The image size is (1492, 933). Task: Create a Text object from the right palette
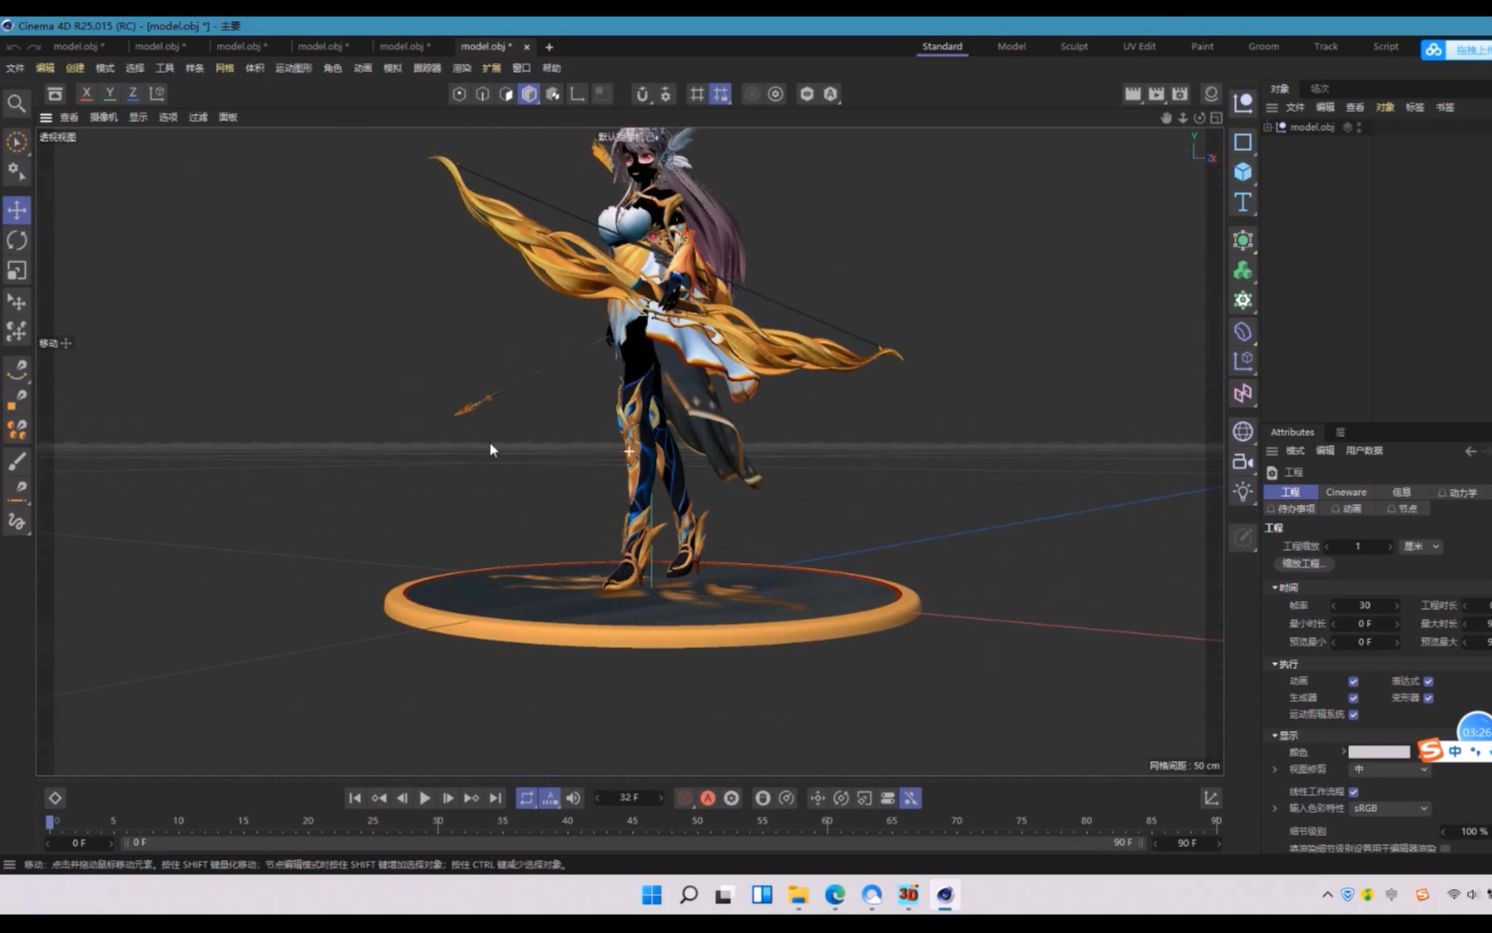pos(1242,202)
